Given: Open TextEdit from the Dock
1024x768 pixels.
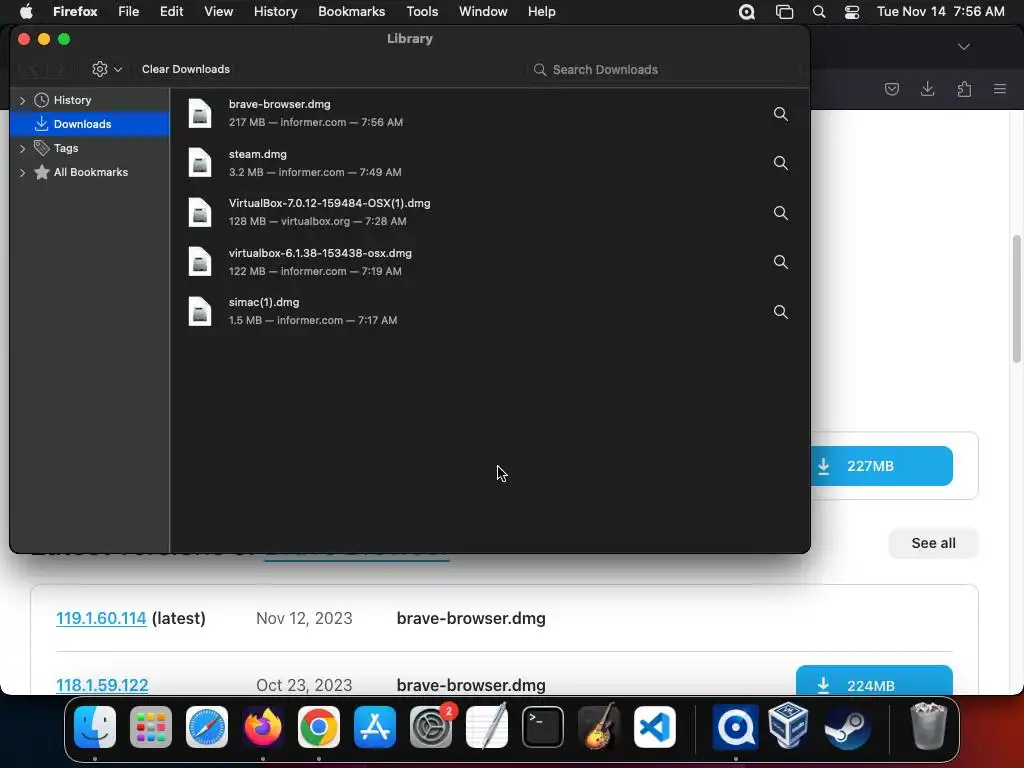Looking at the screenshot, I should point(487,725).
